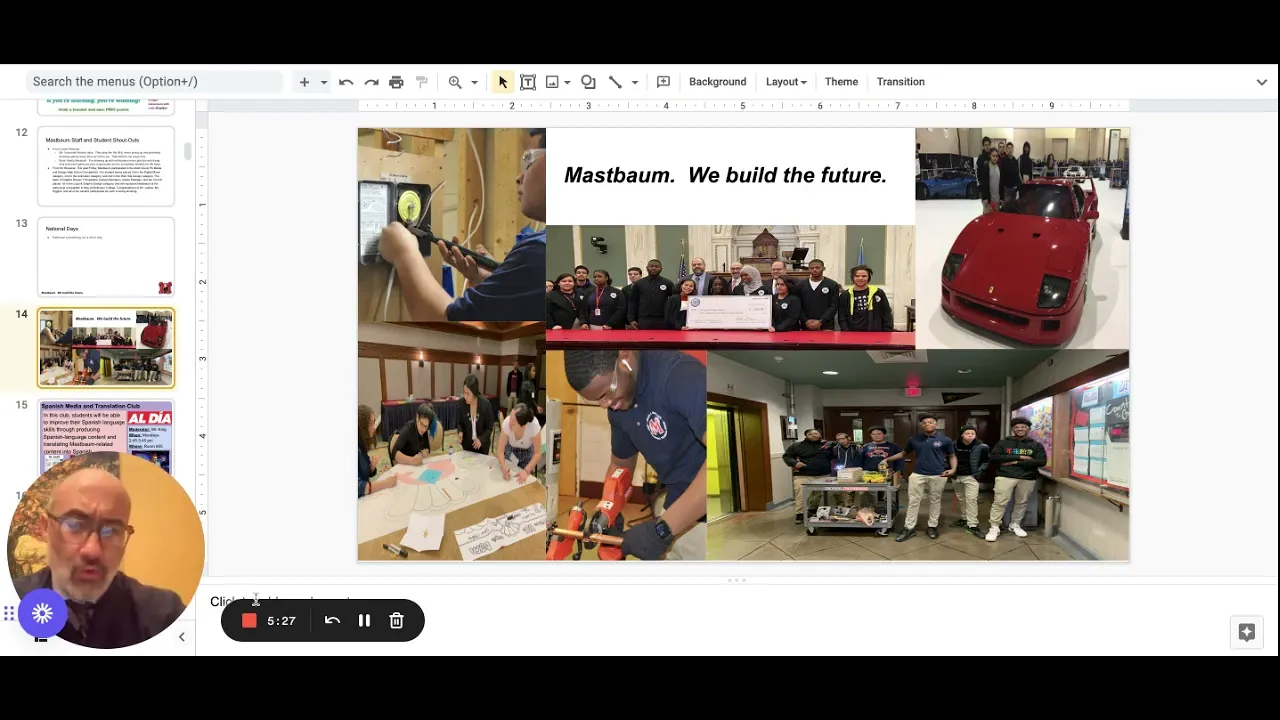Click the purple Loom starburst button
The width and height of the screenshot is (1280, 720).
[42, 613]
